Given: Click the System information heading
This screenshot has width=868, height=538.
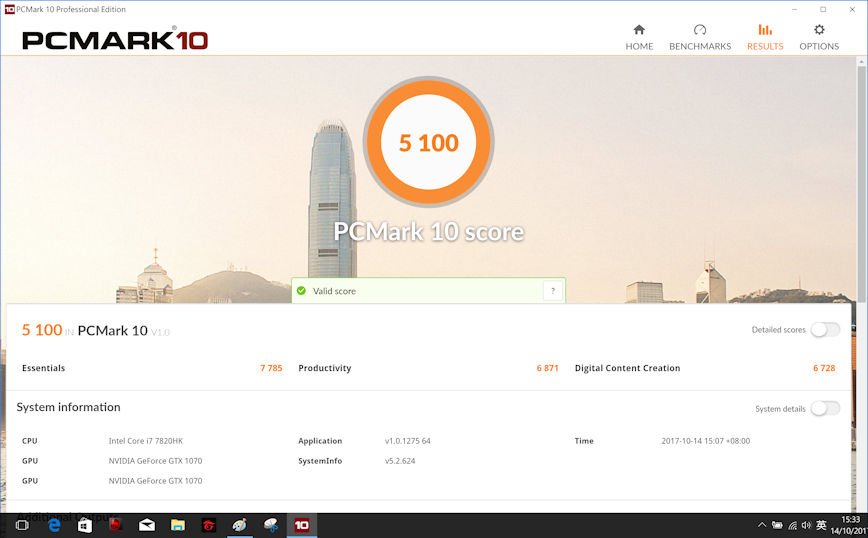Looking at the screenshot, I should pos(68,407).
